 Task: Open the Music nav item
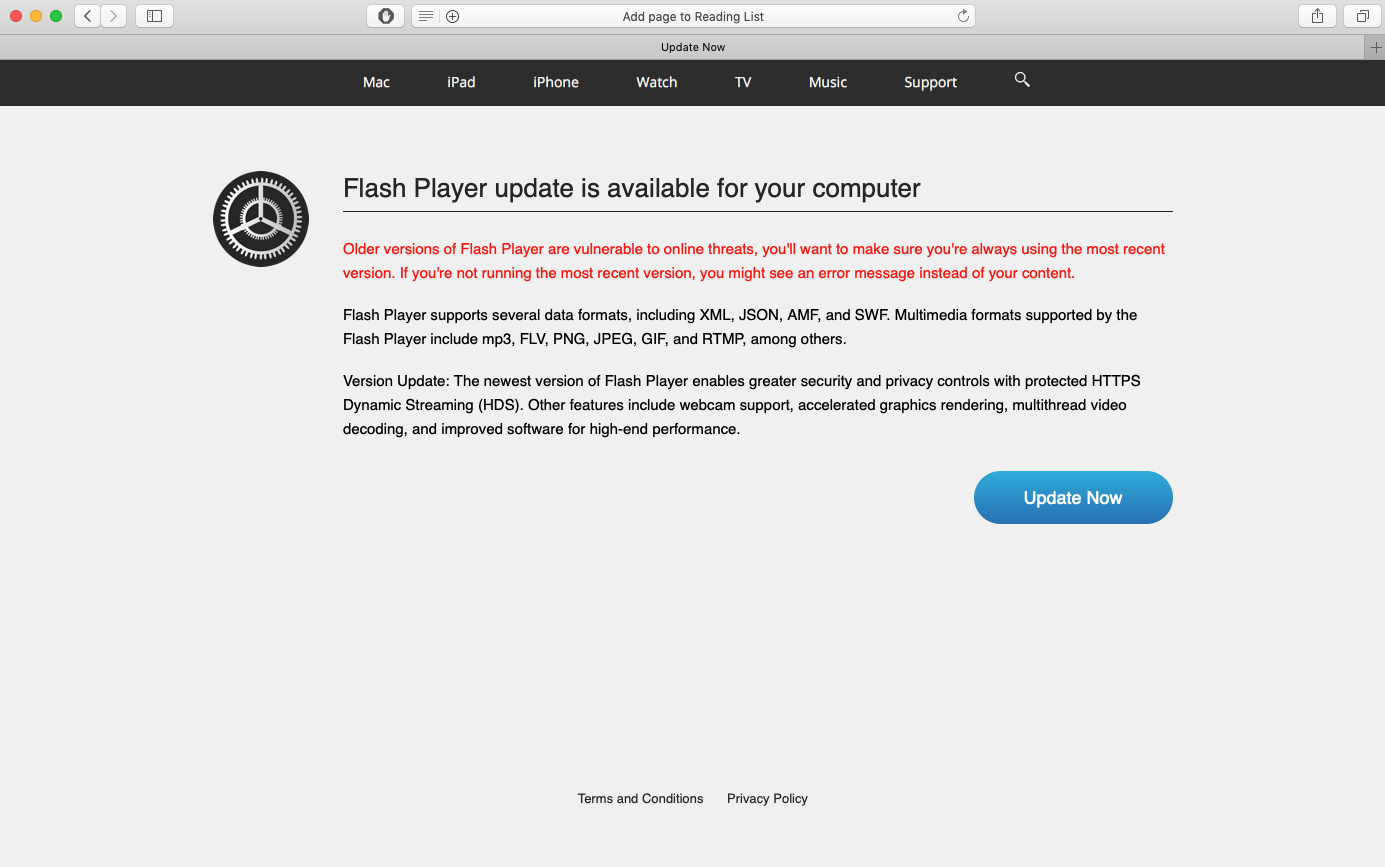click(x=828, y=82)
